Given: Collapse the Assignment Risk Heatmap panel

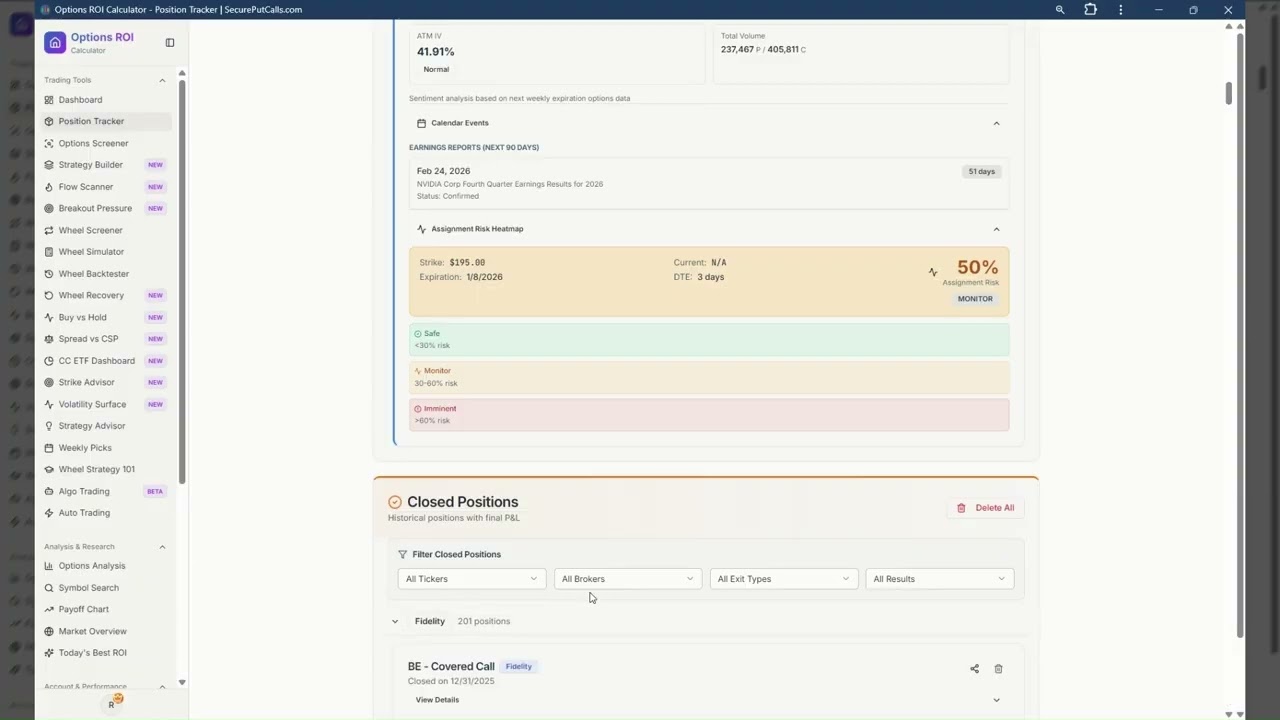Looking at the screenshot, I should tap(996, 229).
